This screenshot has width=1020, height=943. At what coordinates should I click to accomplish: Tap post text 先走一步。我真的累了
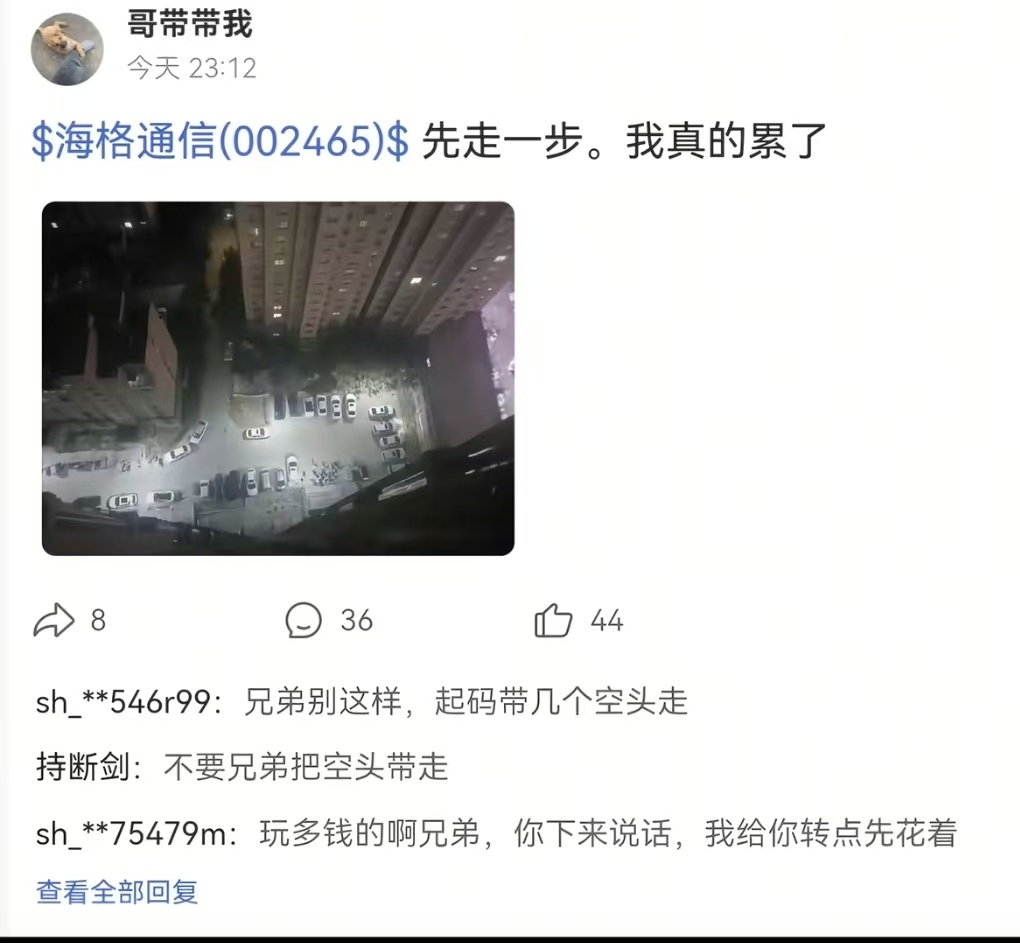click(624, 141)
